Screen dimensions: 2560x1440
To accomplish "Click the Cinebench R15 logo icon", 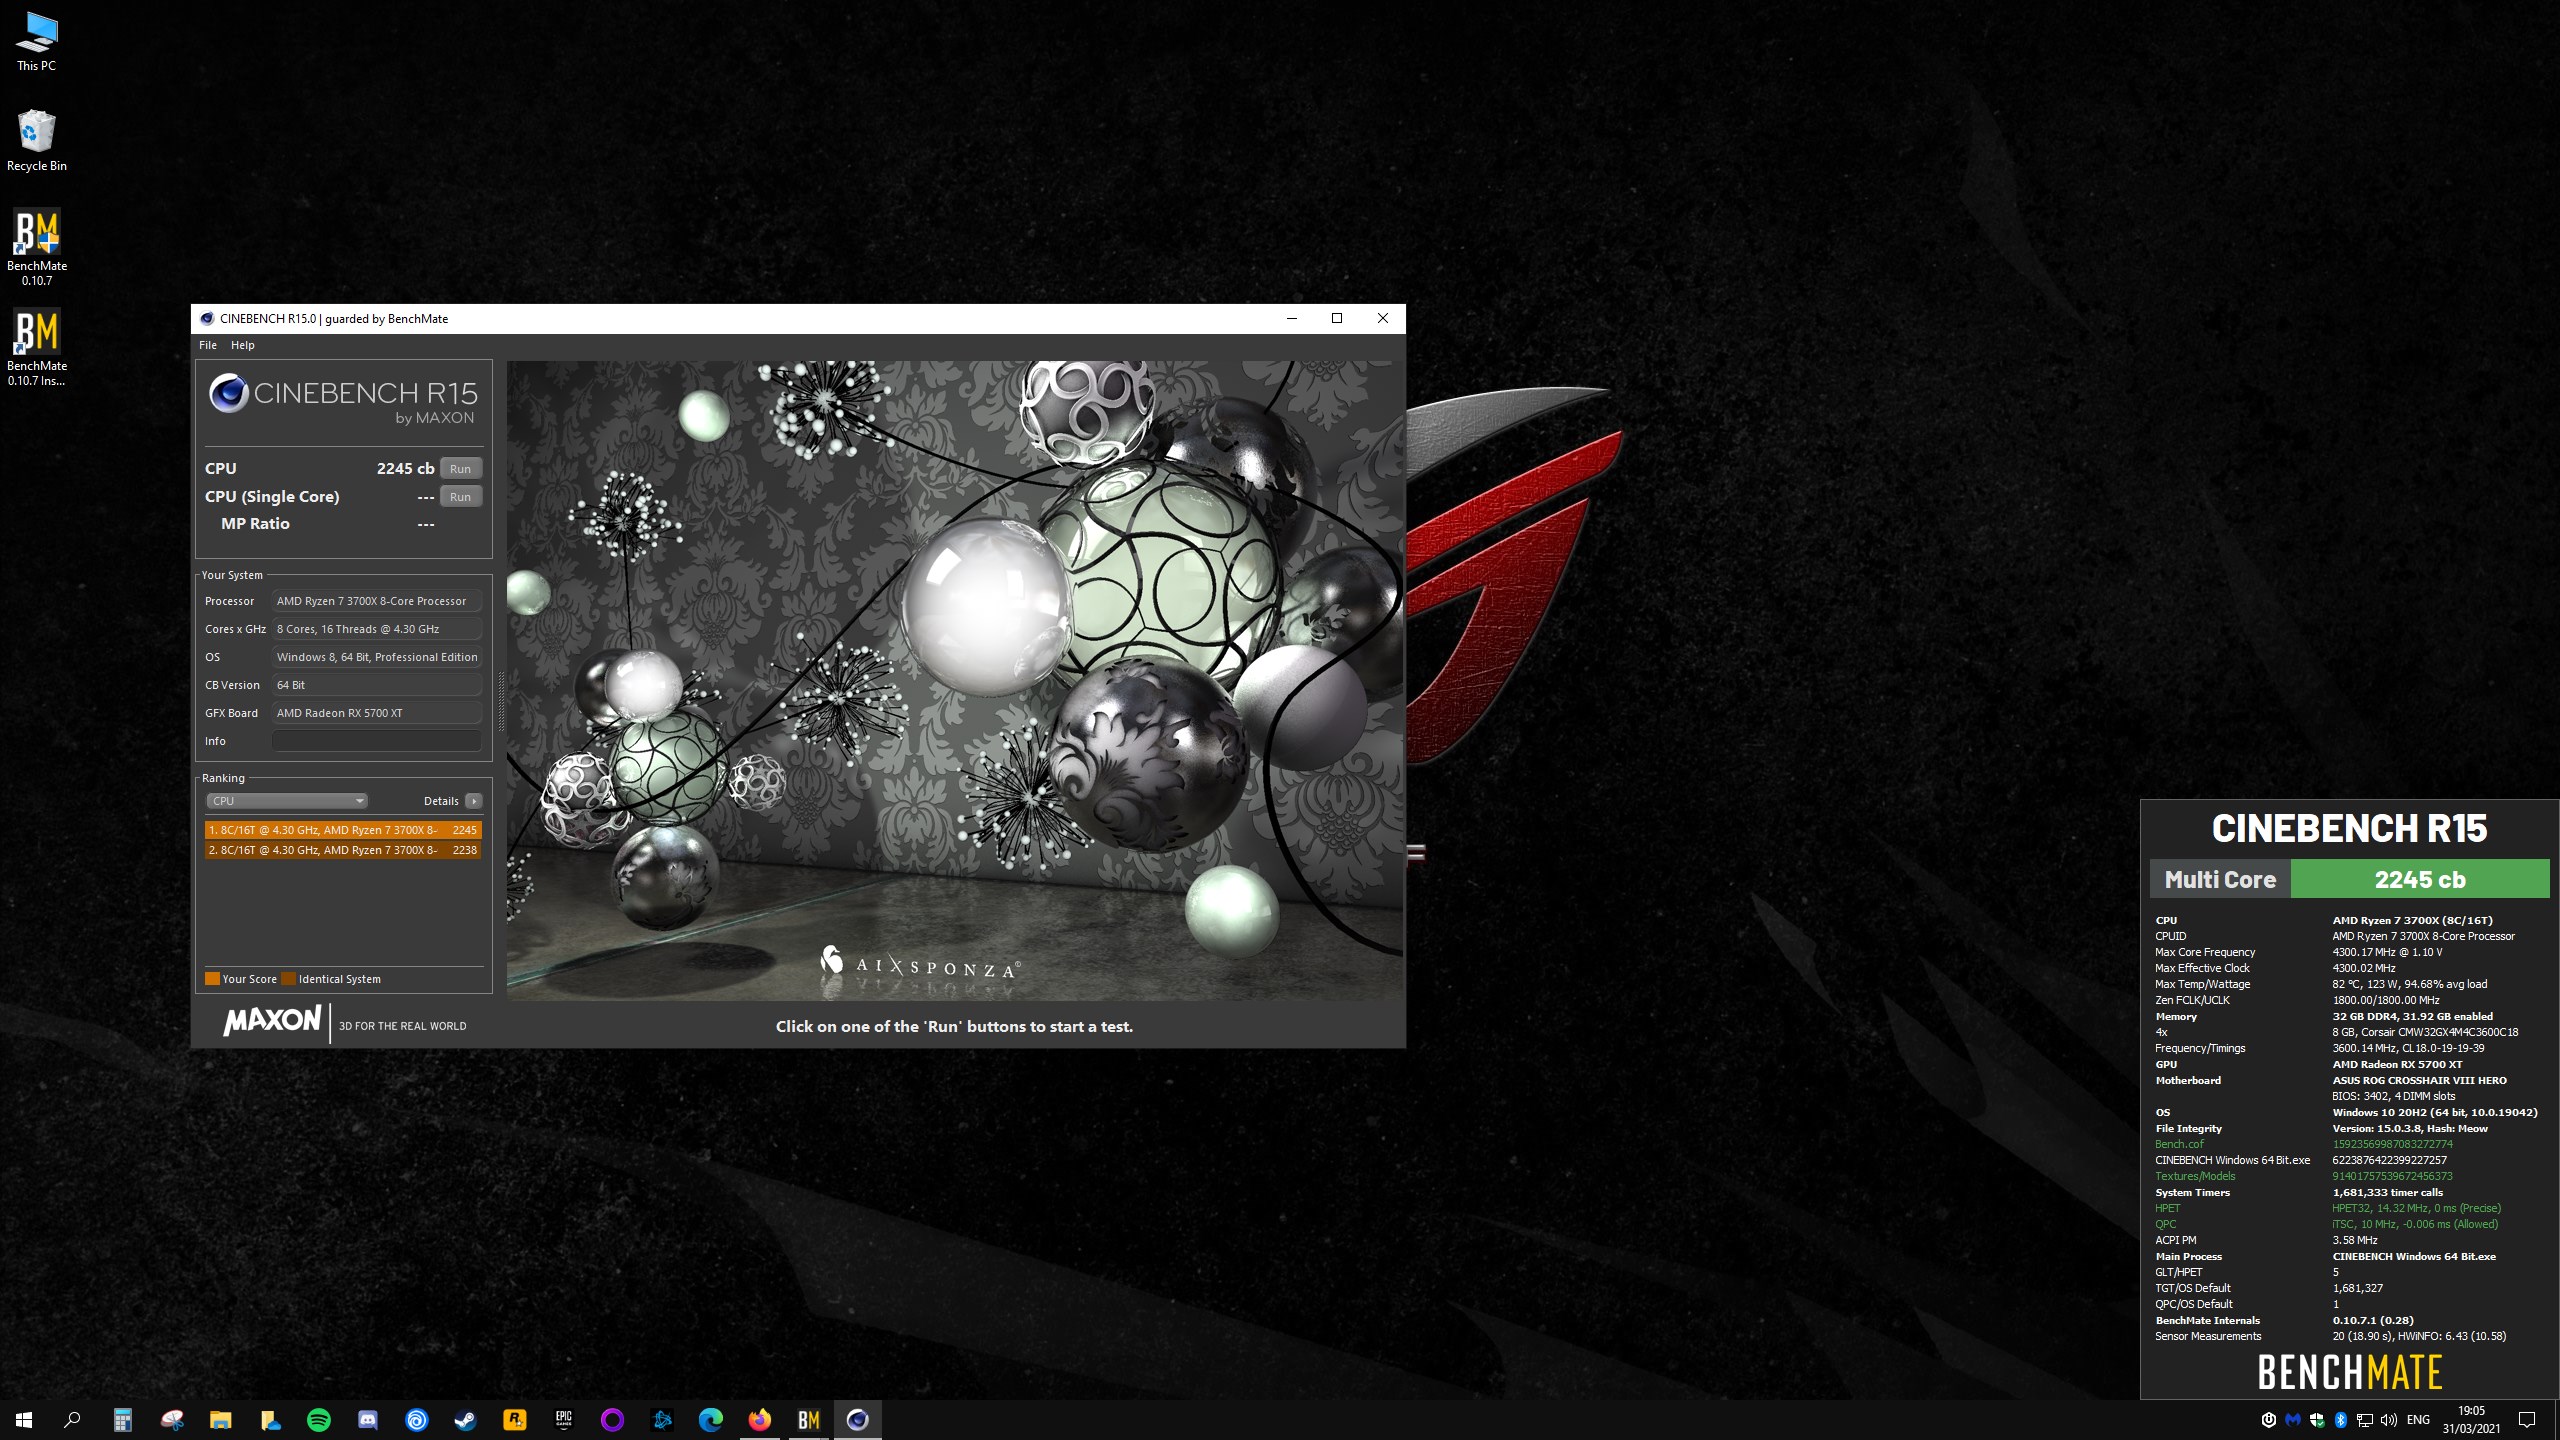I will 228,393.
